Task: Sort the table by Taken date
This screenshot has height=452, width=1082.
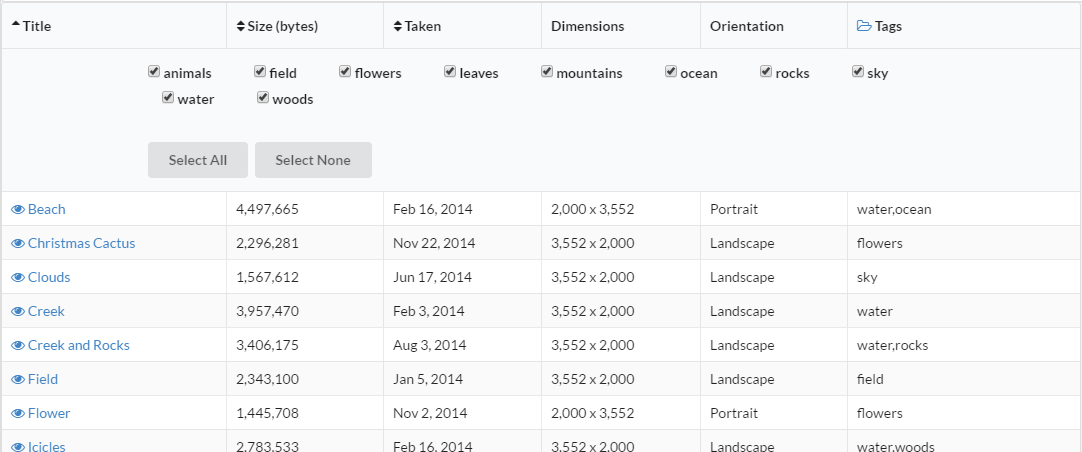Action: 422,26
